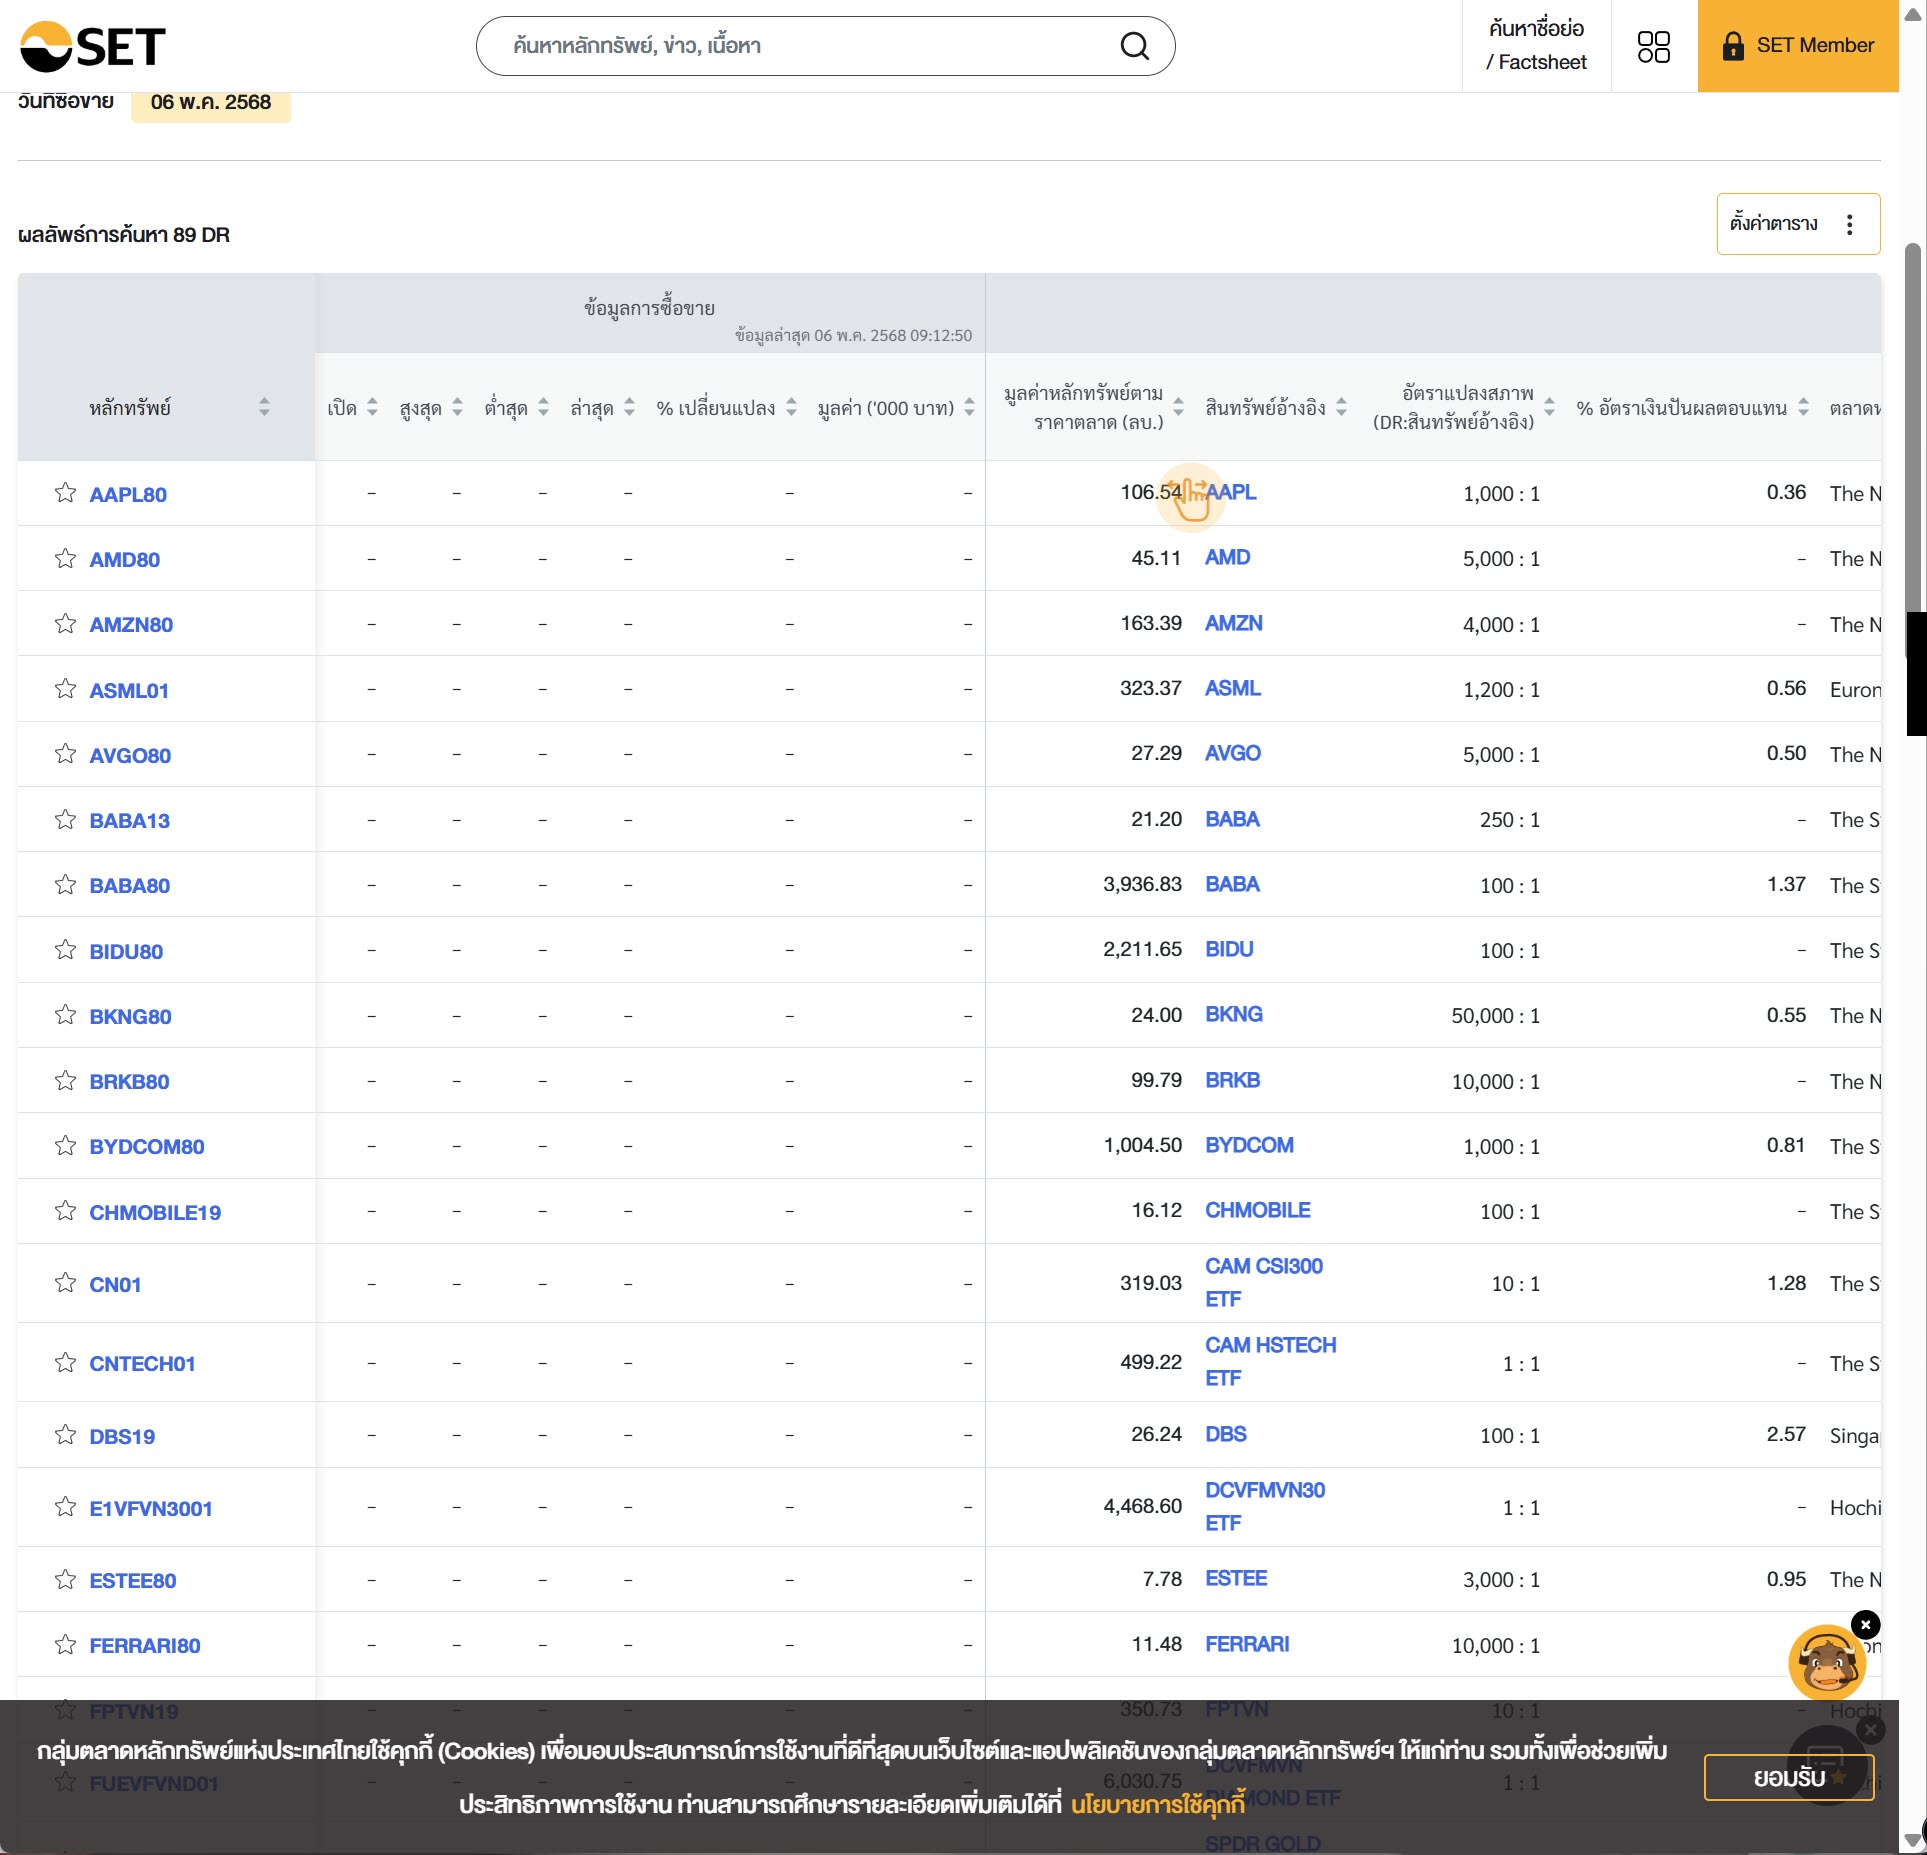
Task: Open the cookie policy link
Action: [x=1157, y=1805]
